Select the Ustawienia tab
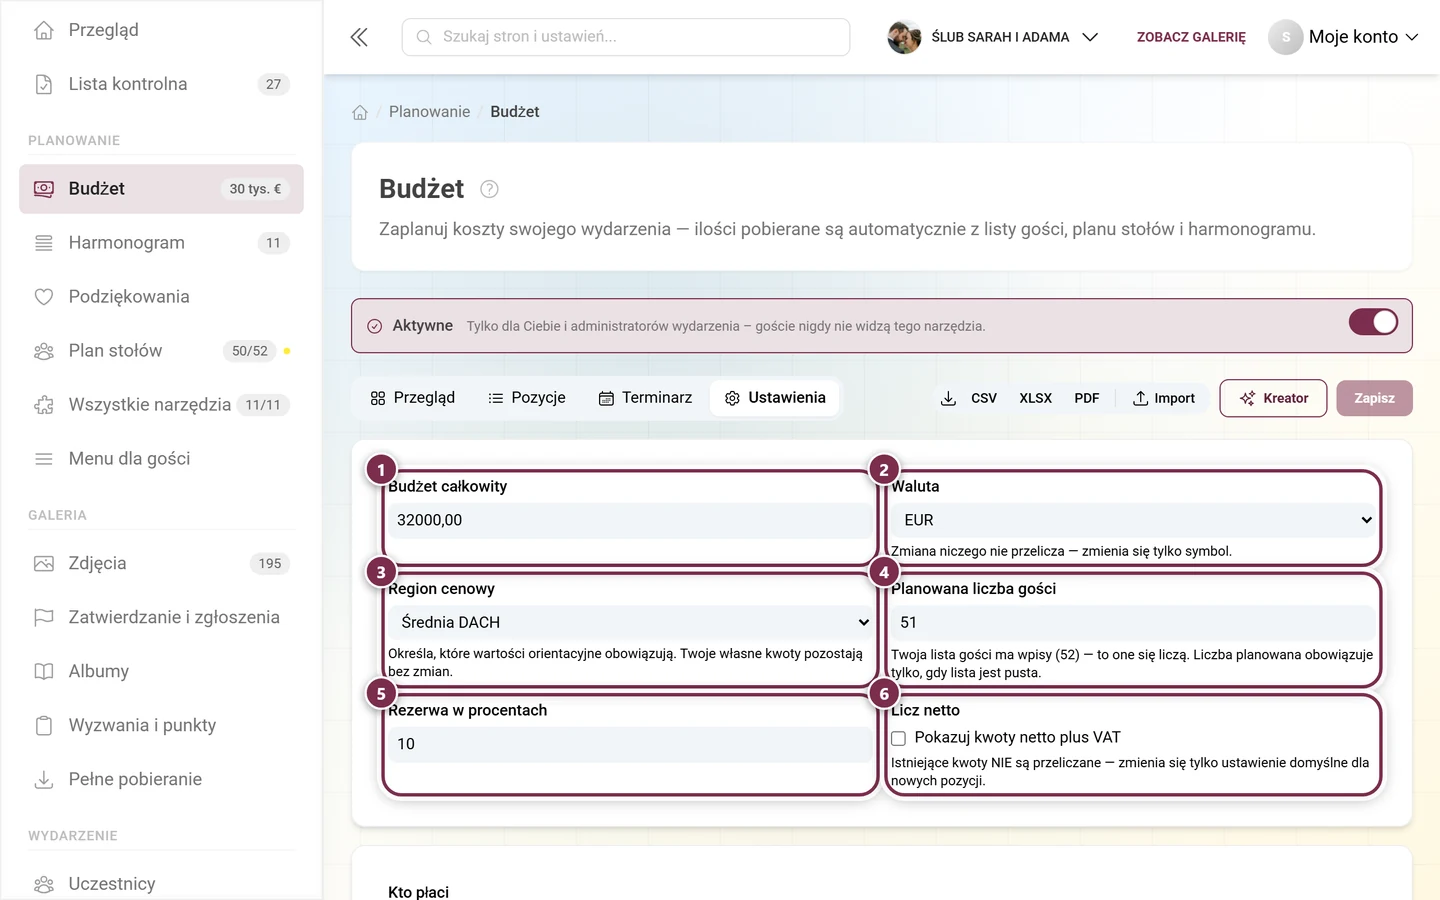 775,398
